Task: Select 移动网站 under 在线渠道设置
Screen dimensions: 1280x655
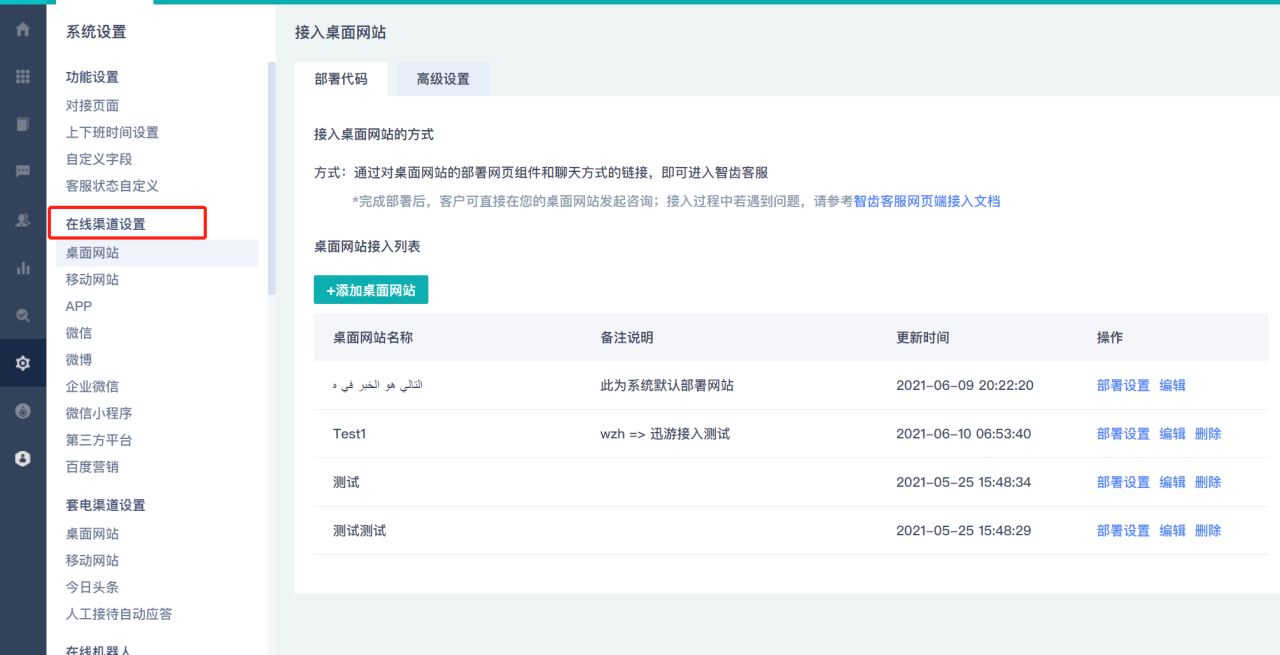Action: tap(92, 279)
